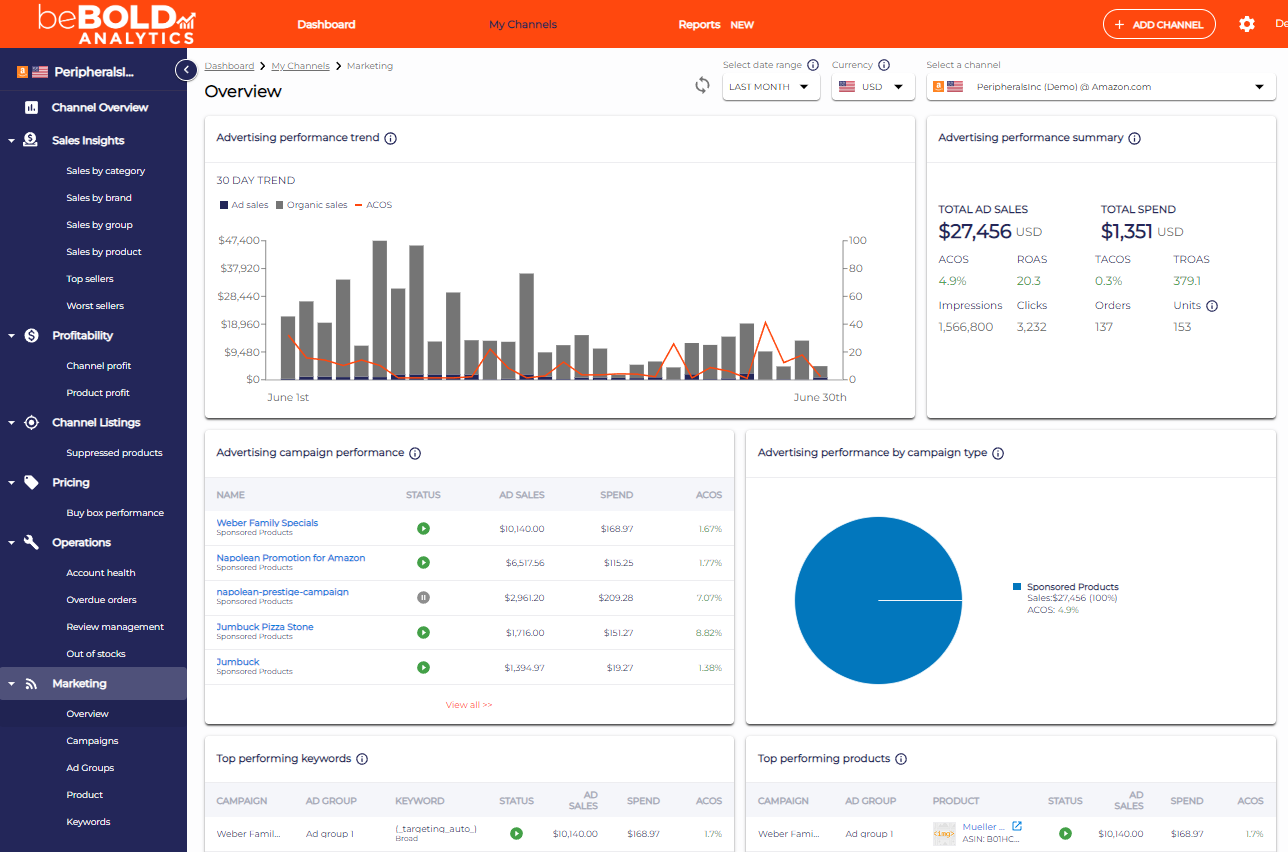This screenshot has width=1288, height=852.
Task: Show info for Advertising performance summary
Action: pyautogui.click(x=1135, y=138)
